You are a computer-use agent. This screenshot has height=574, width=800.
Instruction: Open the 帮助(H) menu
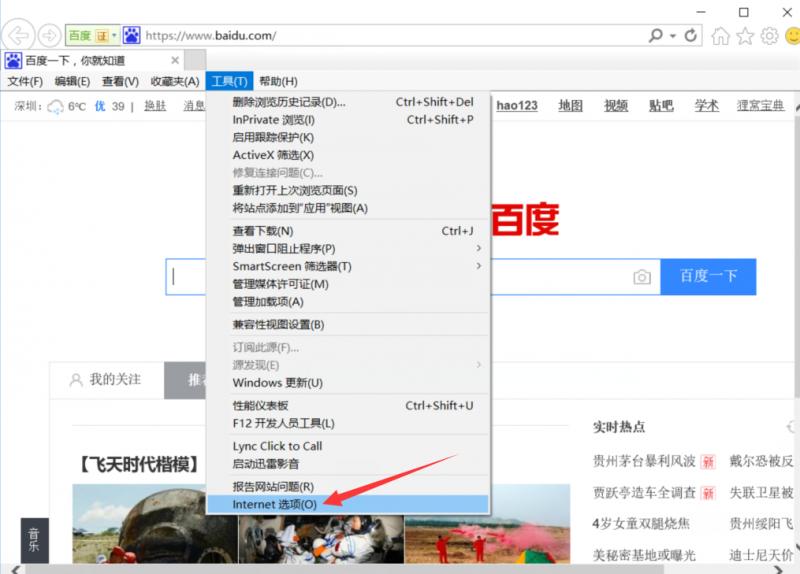point(278,82)
